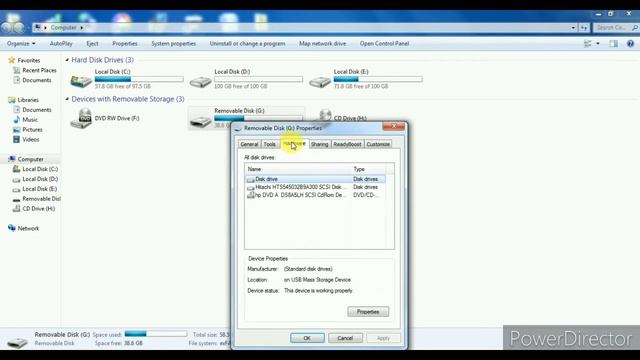This screenshot has height=360, width=640.
Task: Click the Computer icon in navigation pane
Action: pos(12,159)
